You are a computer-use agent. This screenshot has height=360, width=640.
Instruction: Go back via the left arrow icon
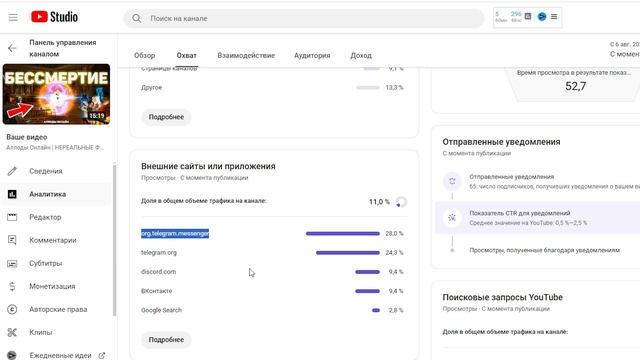pos(12,48)
